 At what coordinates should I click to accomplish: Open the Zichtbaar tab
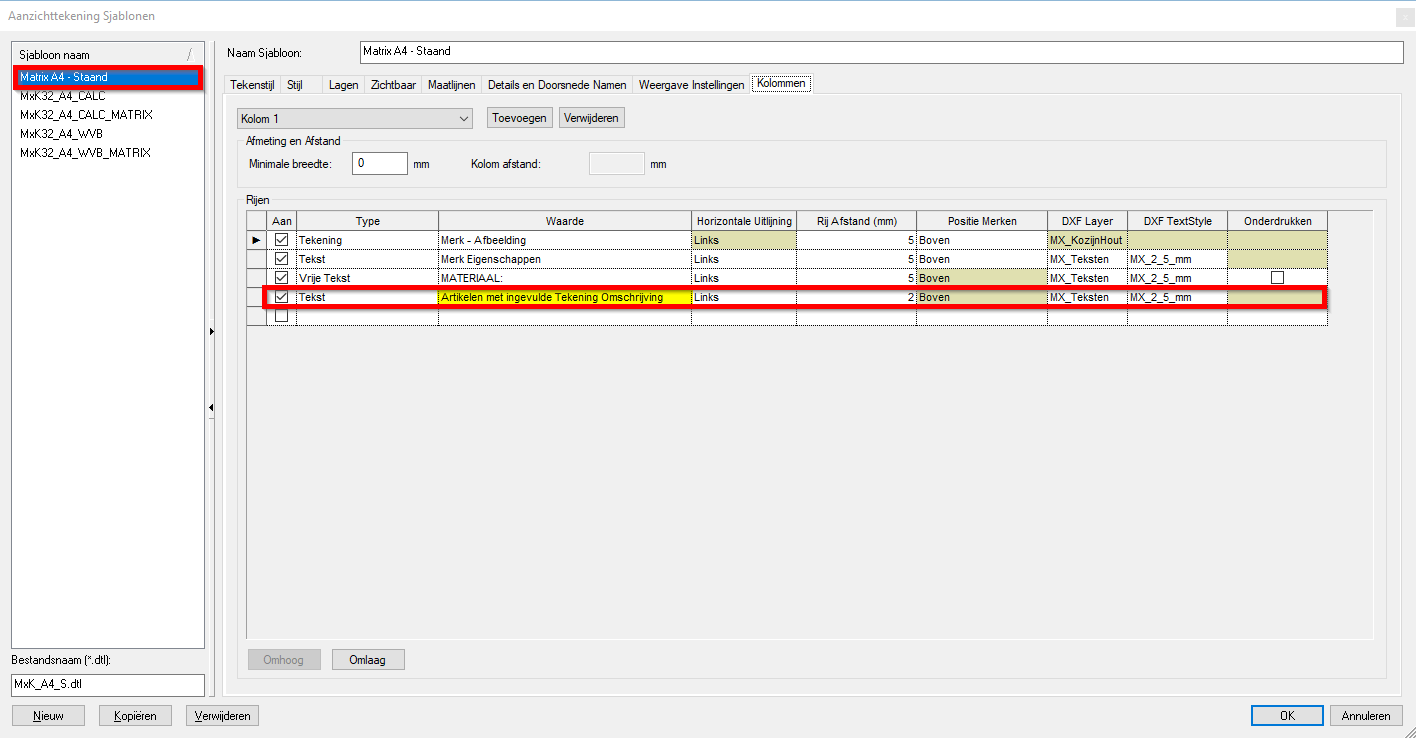pos(393,85)
